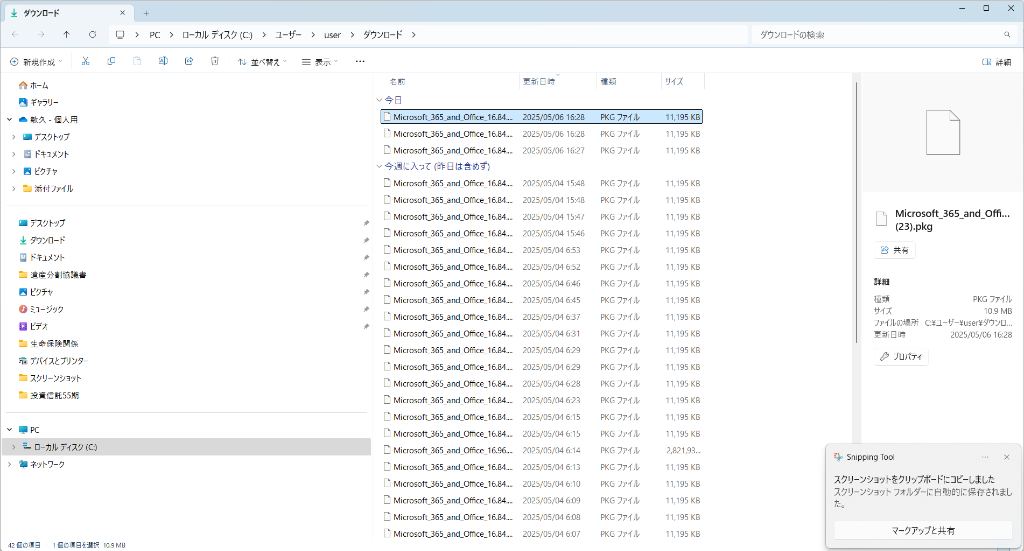Viewport: 1024px width, 551px height.
Task: Expand ローカル ディスク (C:) tree node
Action: point(14,447)
